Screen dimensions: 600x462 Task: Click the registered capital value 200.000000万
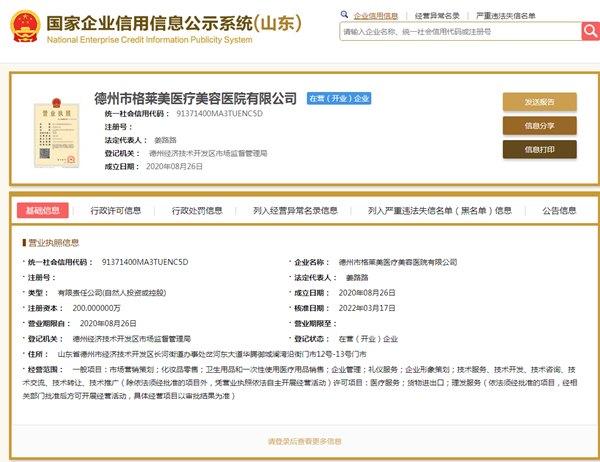click(x=96, y=308)
